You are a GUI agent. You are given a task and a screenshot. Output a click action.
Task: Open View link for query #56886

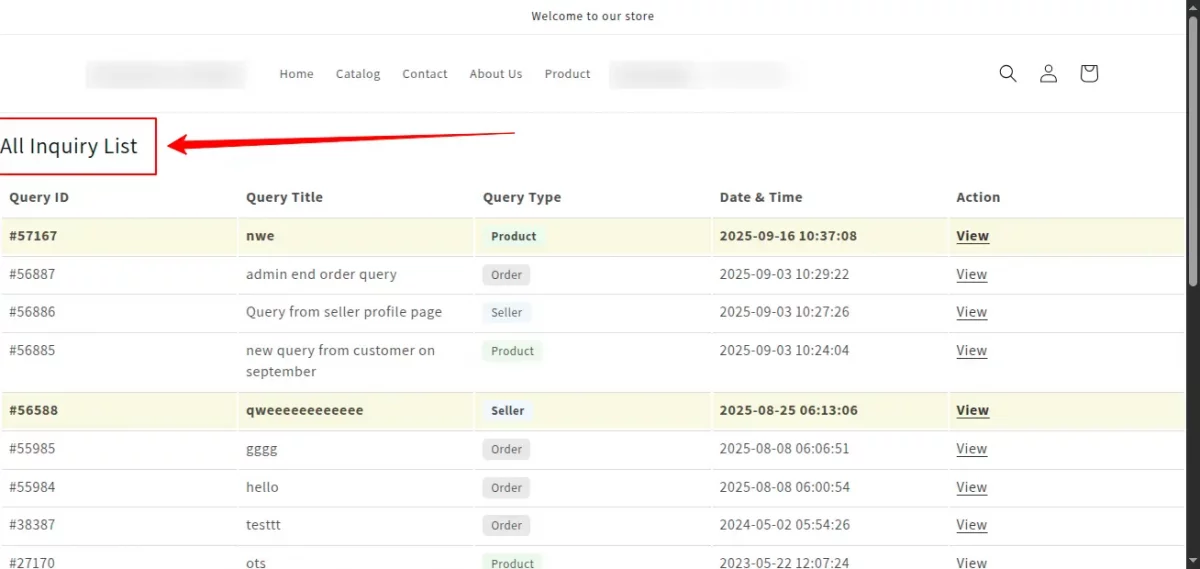971,313
